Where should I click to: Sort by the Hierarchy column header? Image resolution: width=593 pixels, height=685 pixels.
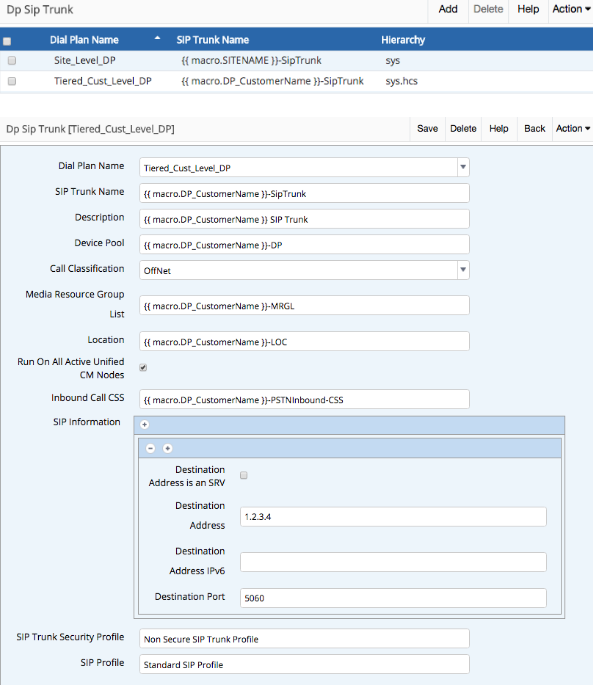[403, 40]
